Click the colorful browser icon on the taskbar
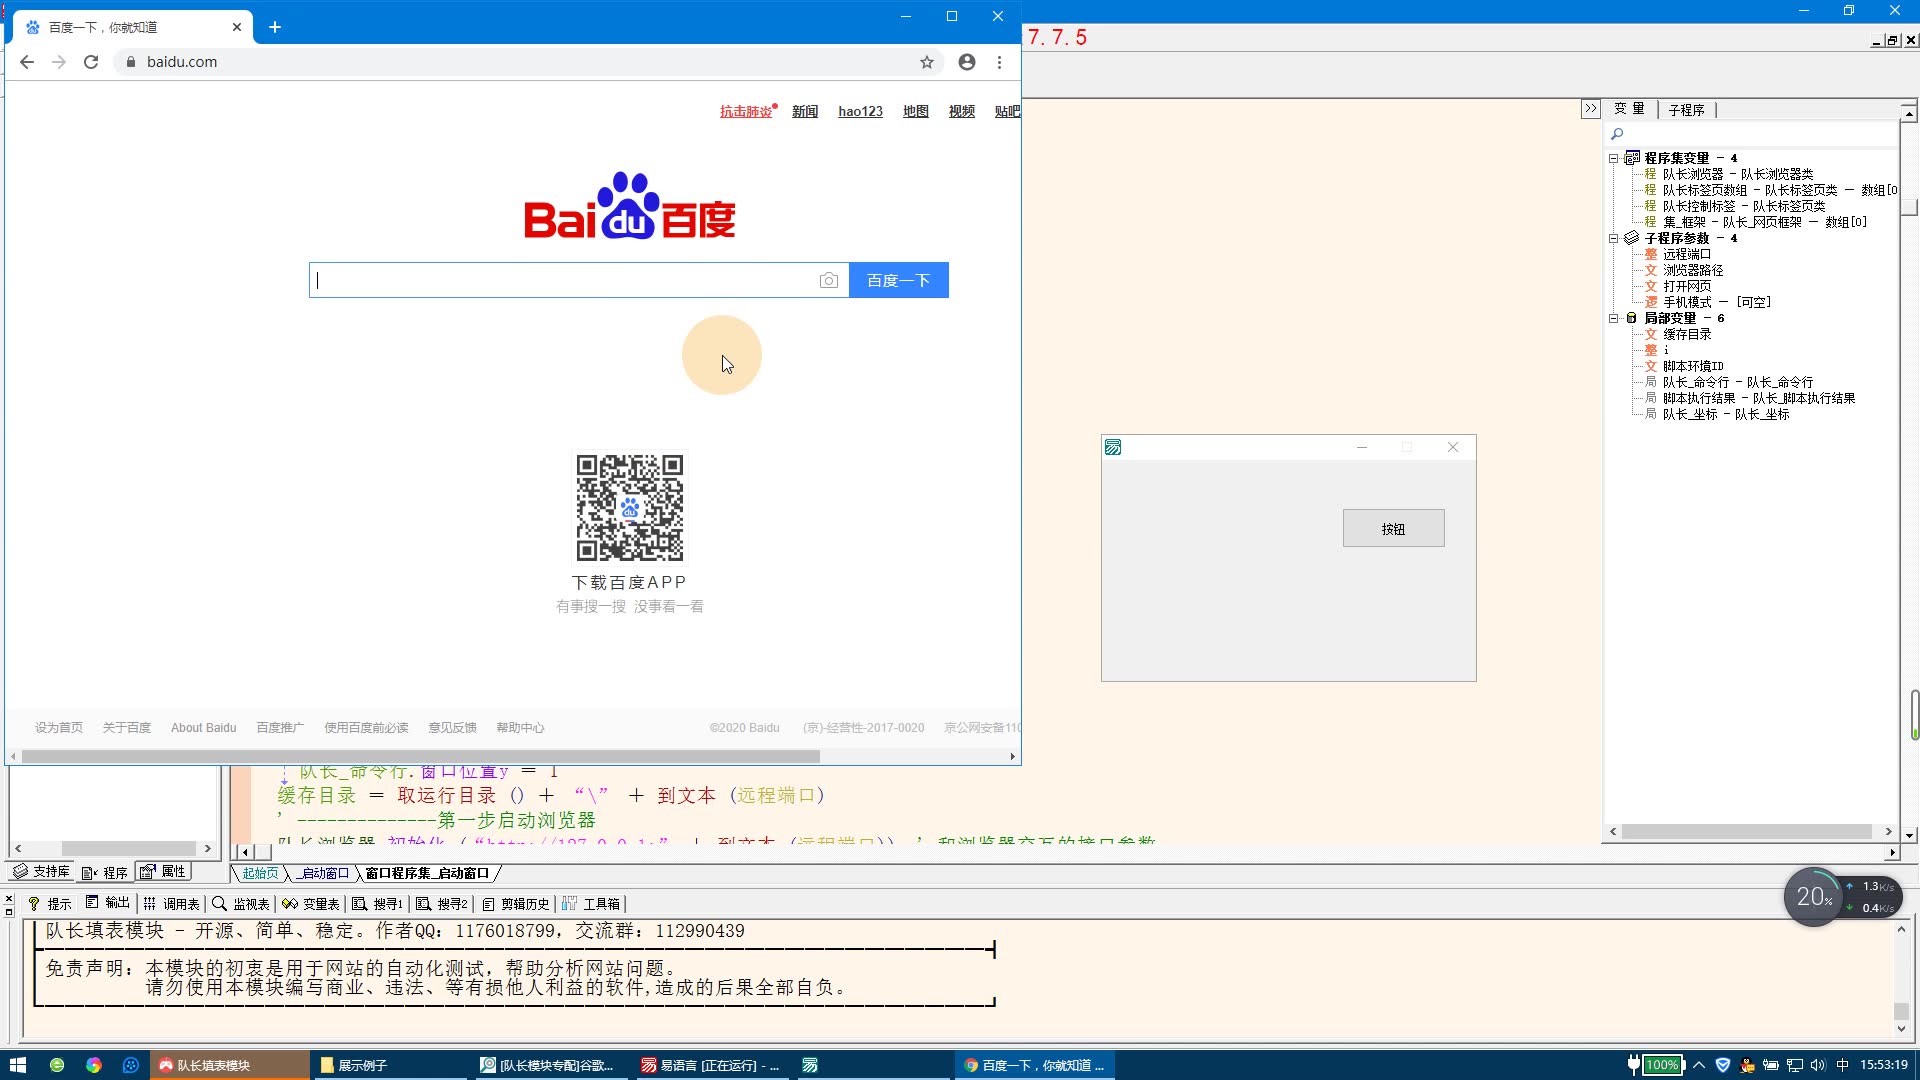The image size is (1920, 1080). pos(94,1065)
